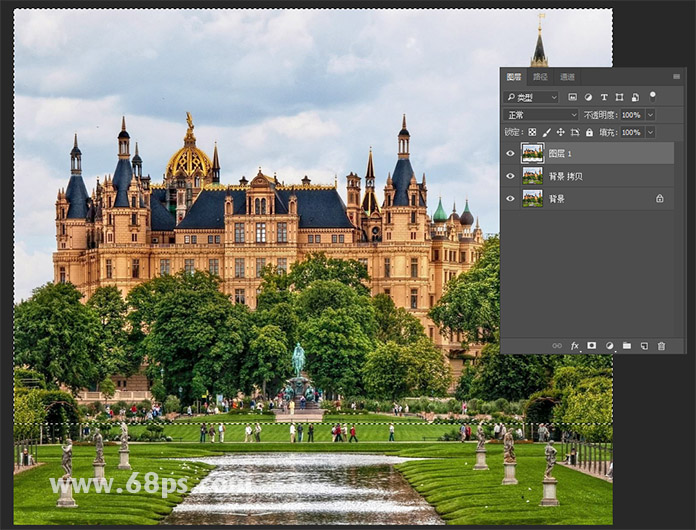Open the Layers panel flyout menu
This screenshot has width=696, height=530.
[x=676, y=76]
